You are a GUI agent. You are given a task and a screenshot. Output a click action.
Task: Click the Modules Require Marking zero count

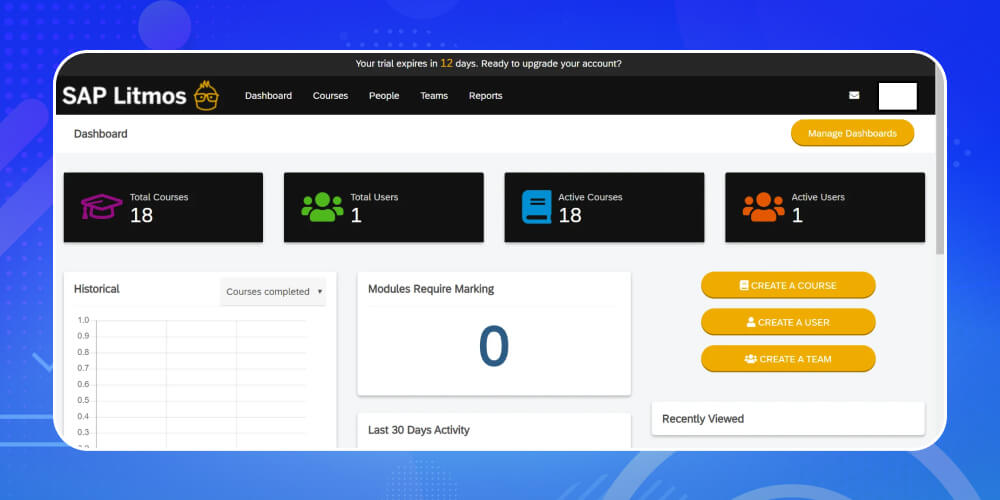point(494,347)
